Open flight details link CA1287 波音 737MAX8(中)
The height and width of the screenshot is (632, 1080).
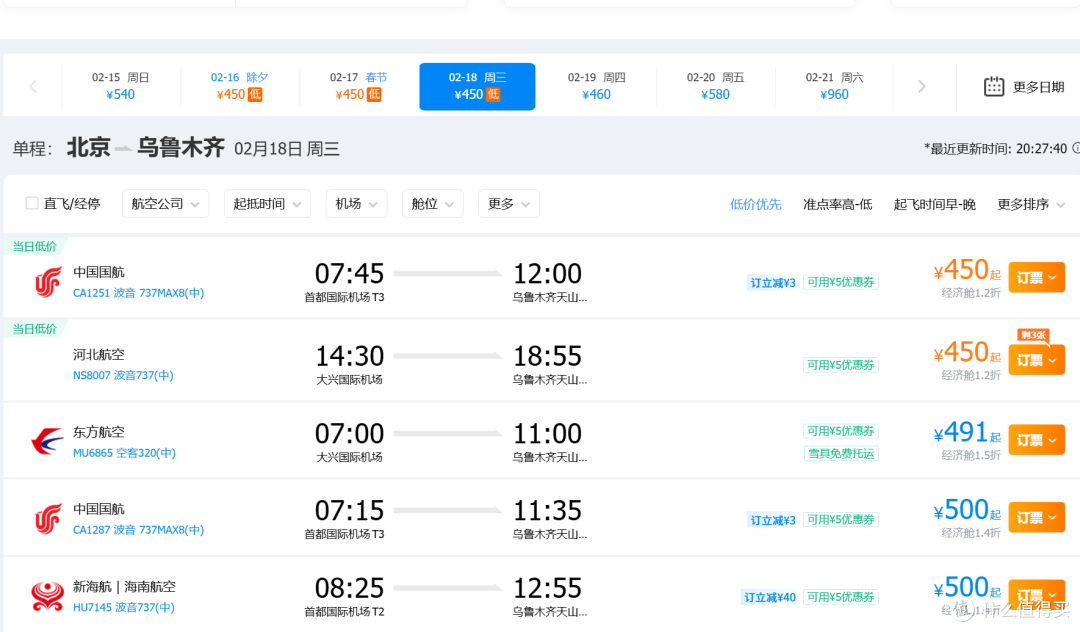138,529
